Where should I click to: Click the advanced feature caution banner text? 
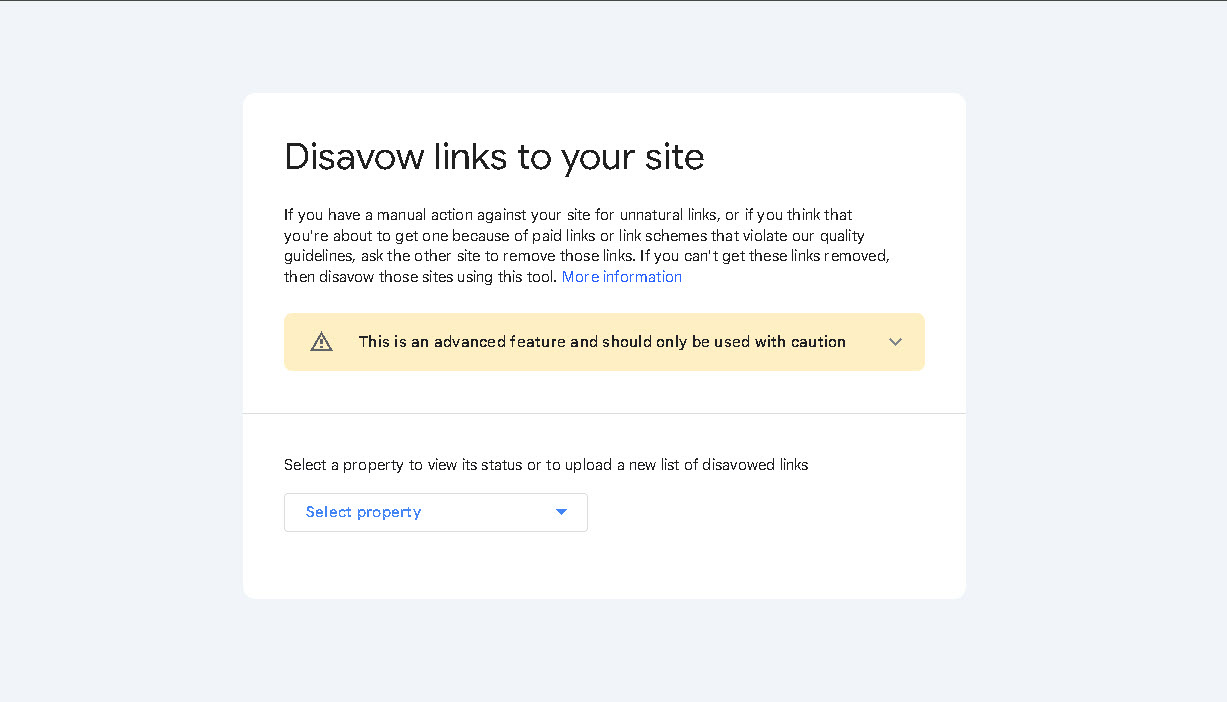click(x=602, y=342)
